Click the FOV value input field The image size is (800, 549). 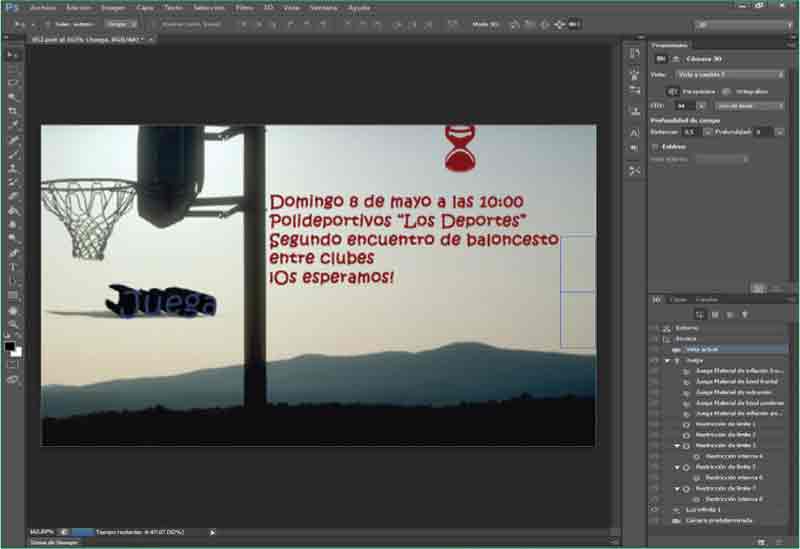683,105
